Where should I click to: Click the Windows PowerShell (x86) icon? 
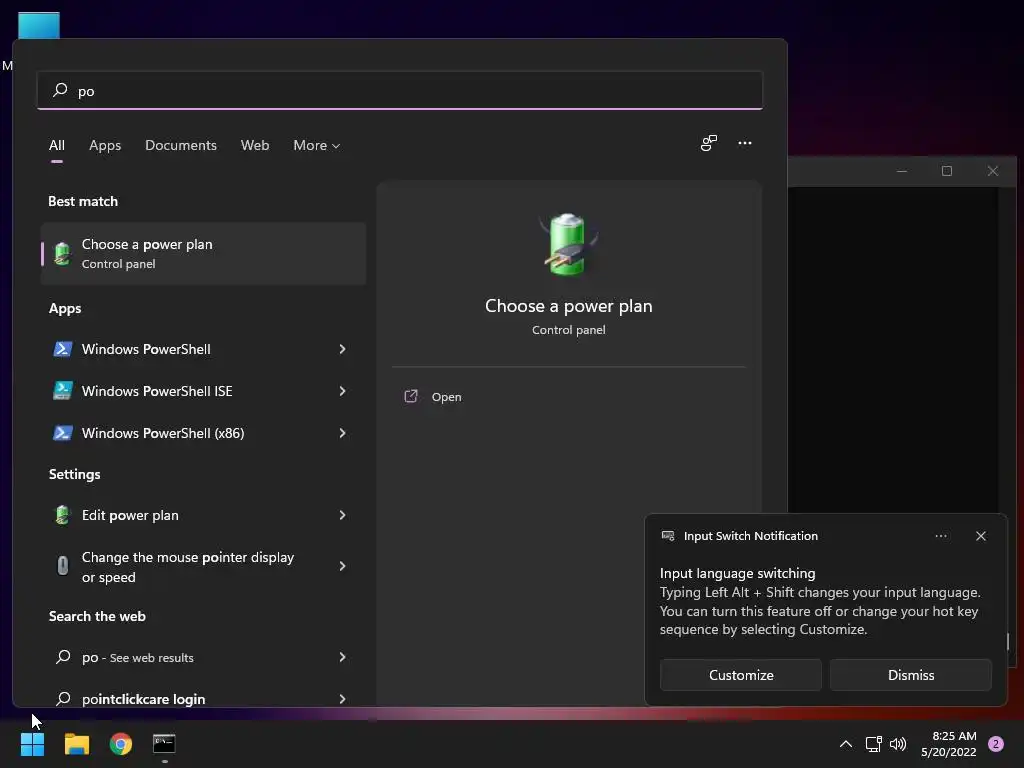click(x=62, y=433)
